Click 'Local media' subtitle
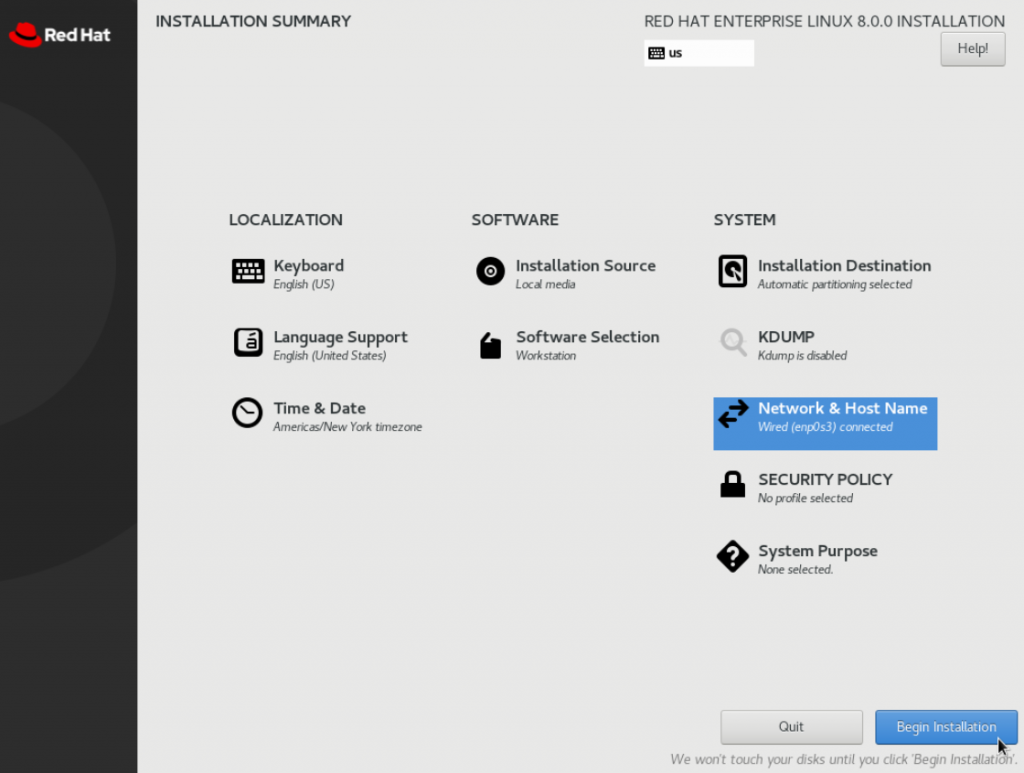This screenshot has width=1024, height=773. [545, 284]
